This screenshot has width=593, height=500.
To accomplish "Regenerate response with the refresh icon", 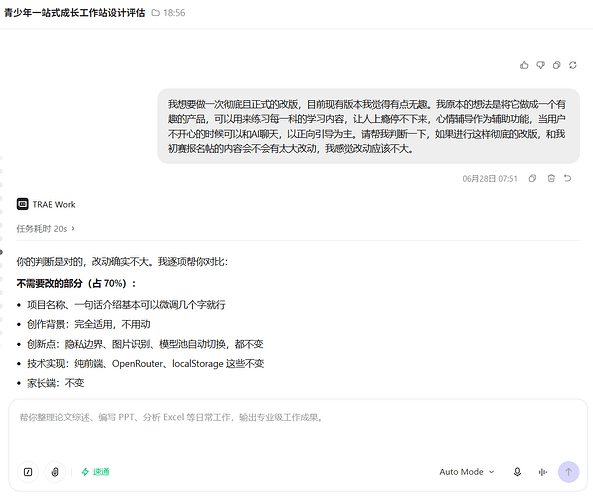I will click(573, 65).
